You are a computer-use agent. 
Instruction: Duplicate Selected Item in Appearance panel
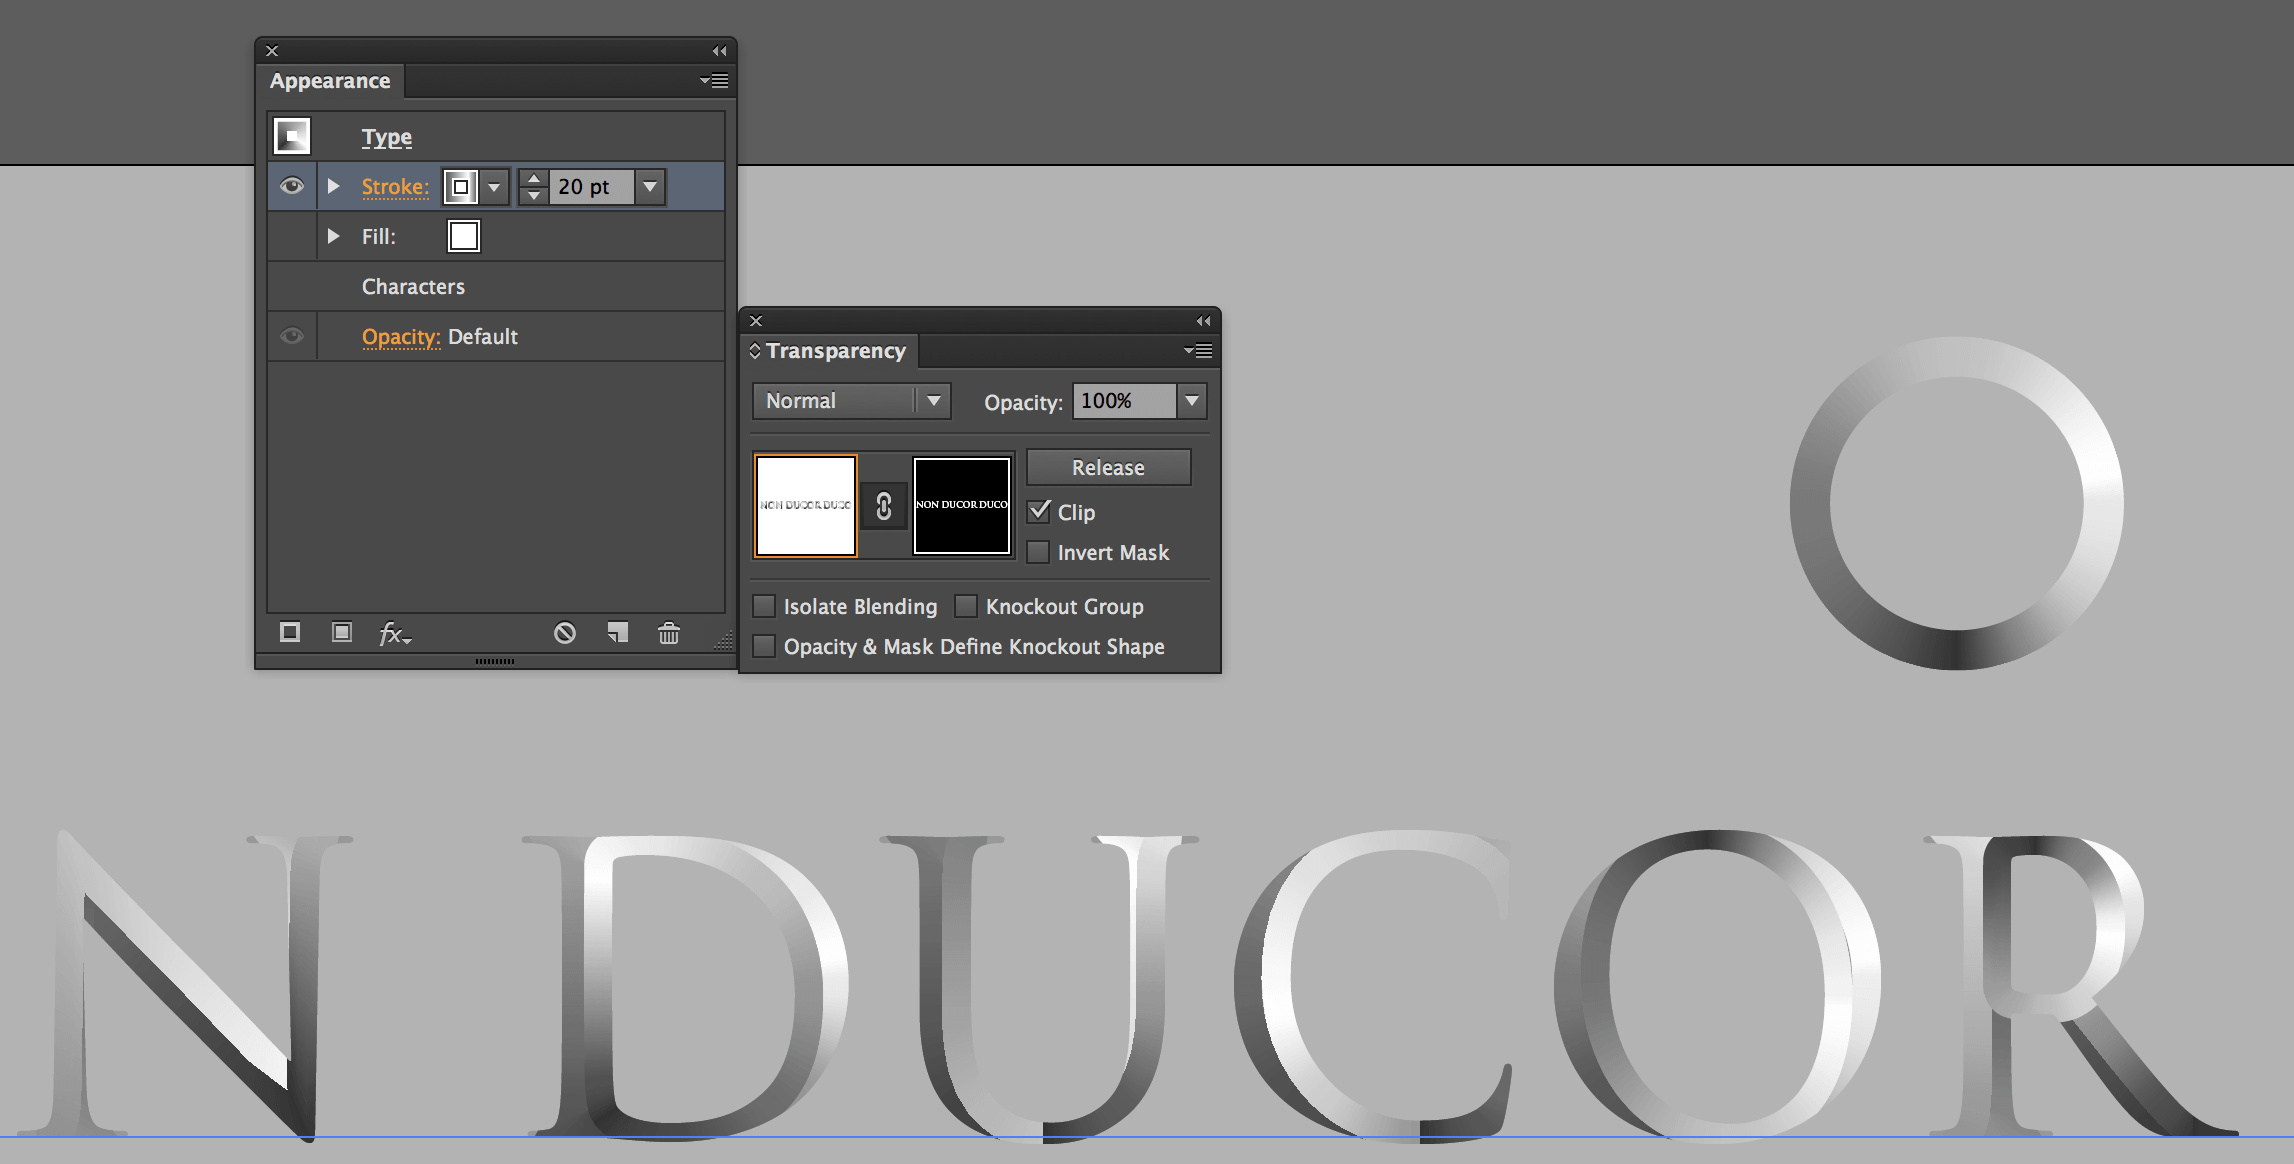[x=618, y=633]
